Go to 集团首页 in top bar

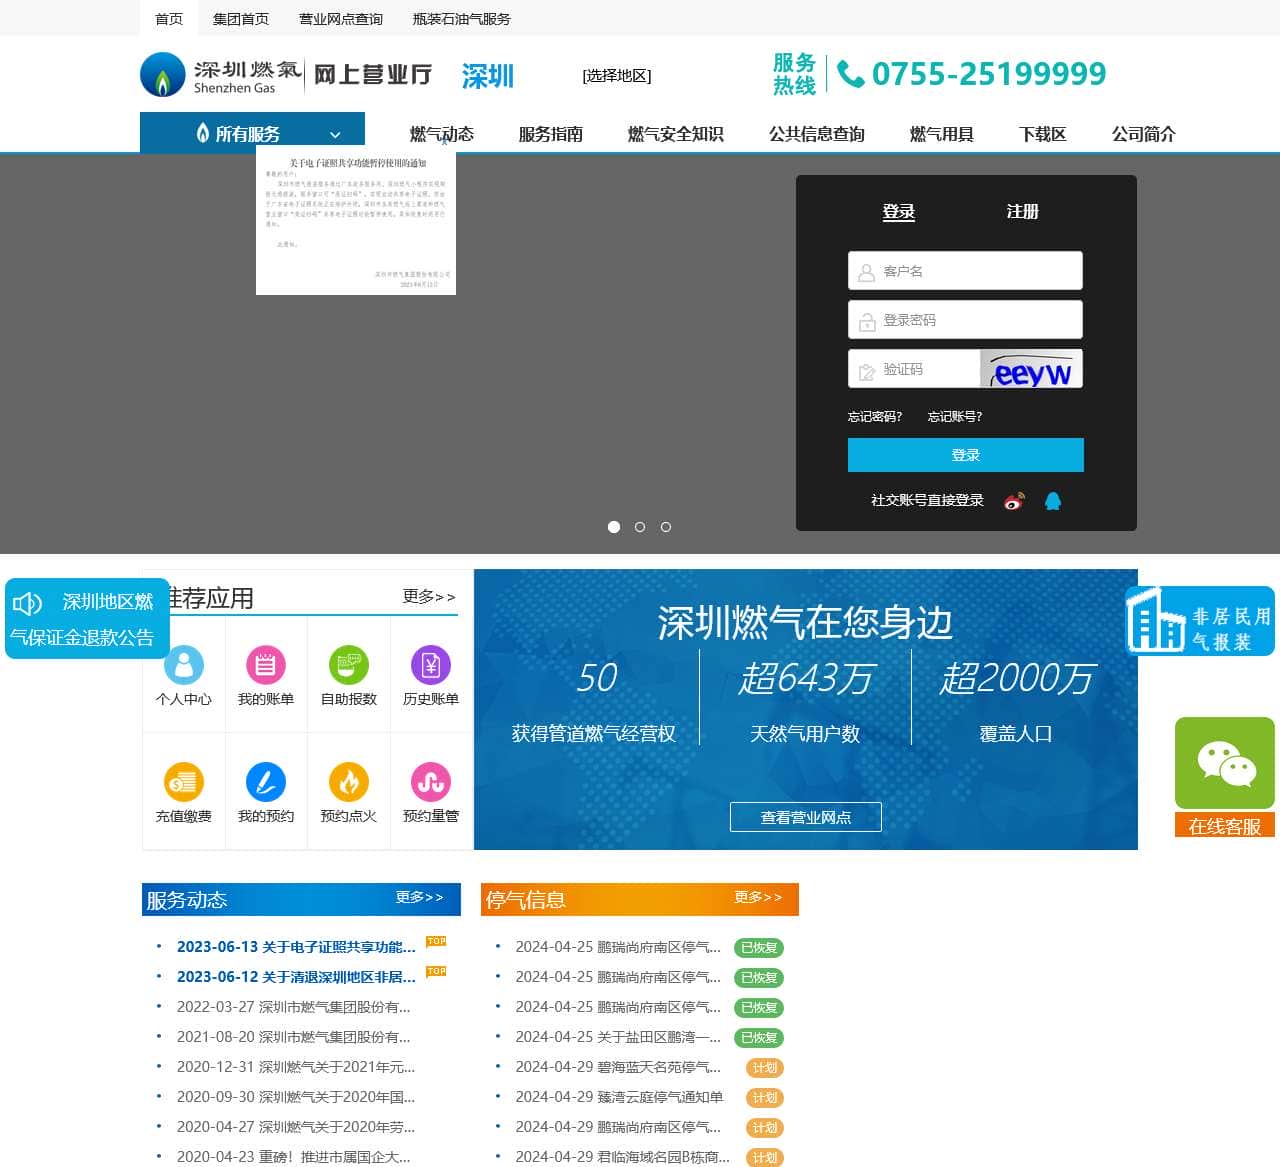point(241,19)
